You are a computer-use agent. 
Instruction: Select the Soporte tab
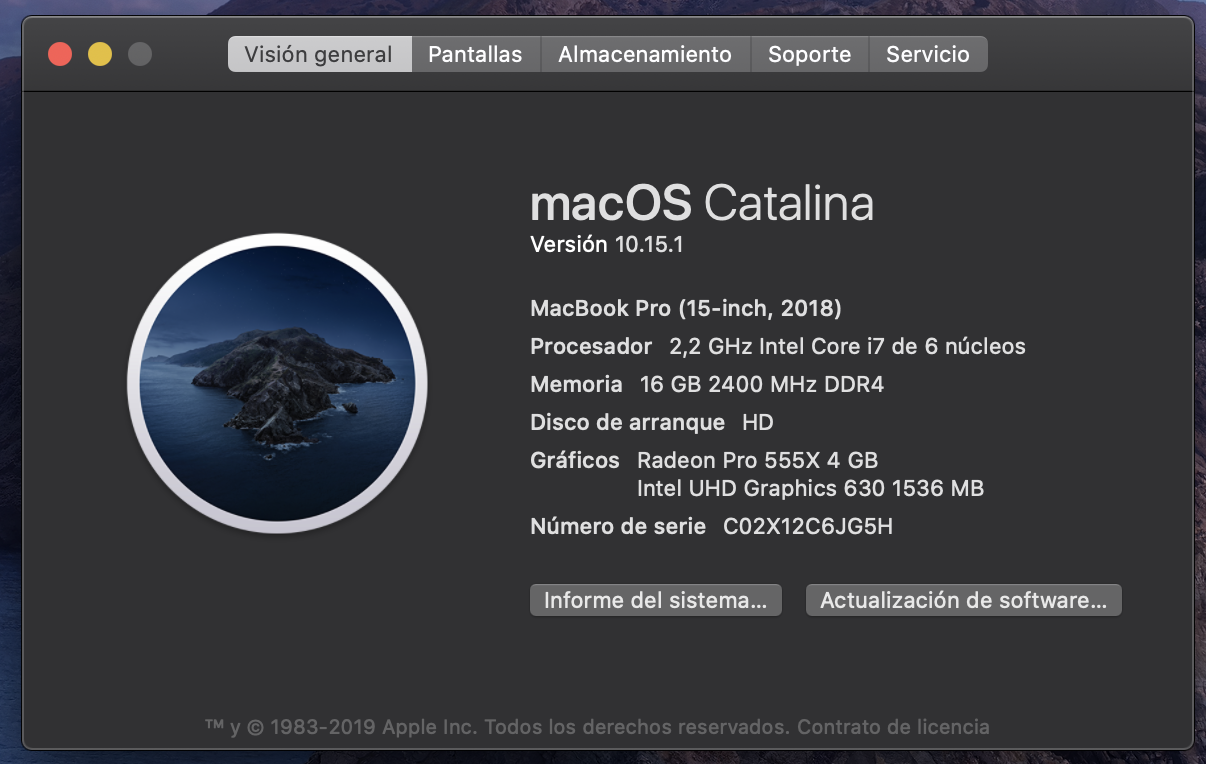[x=810, y=54]
